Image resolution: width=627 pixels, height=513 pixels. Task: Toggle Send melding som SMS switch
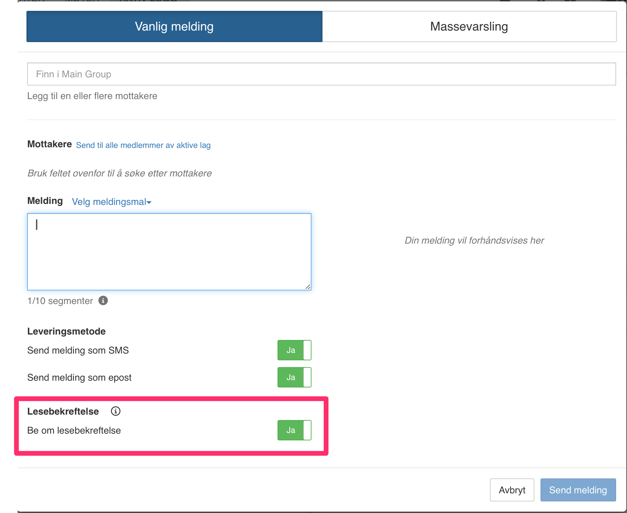tap(294, 350)
